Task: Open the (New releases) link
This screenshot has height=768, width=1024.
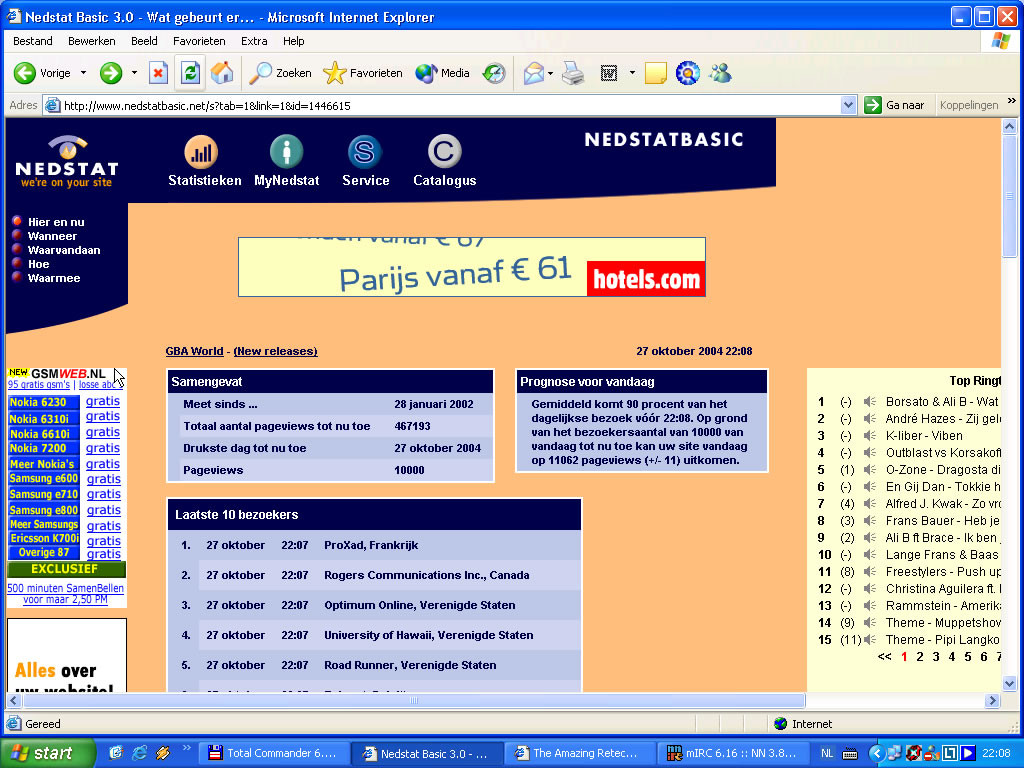Action: [x=276, y=351]
